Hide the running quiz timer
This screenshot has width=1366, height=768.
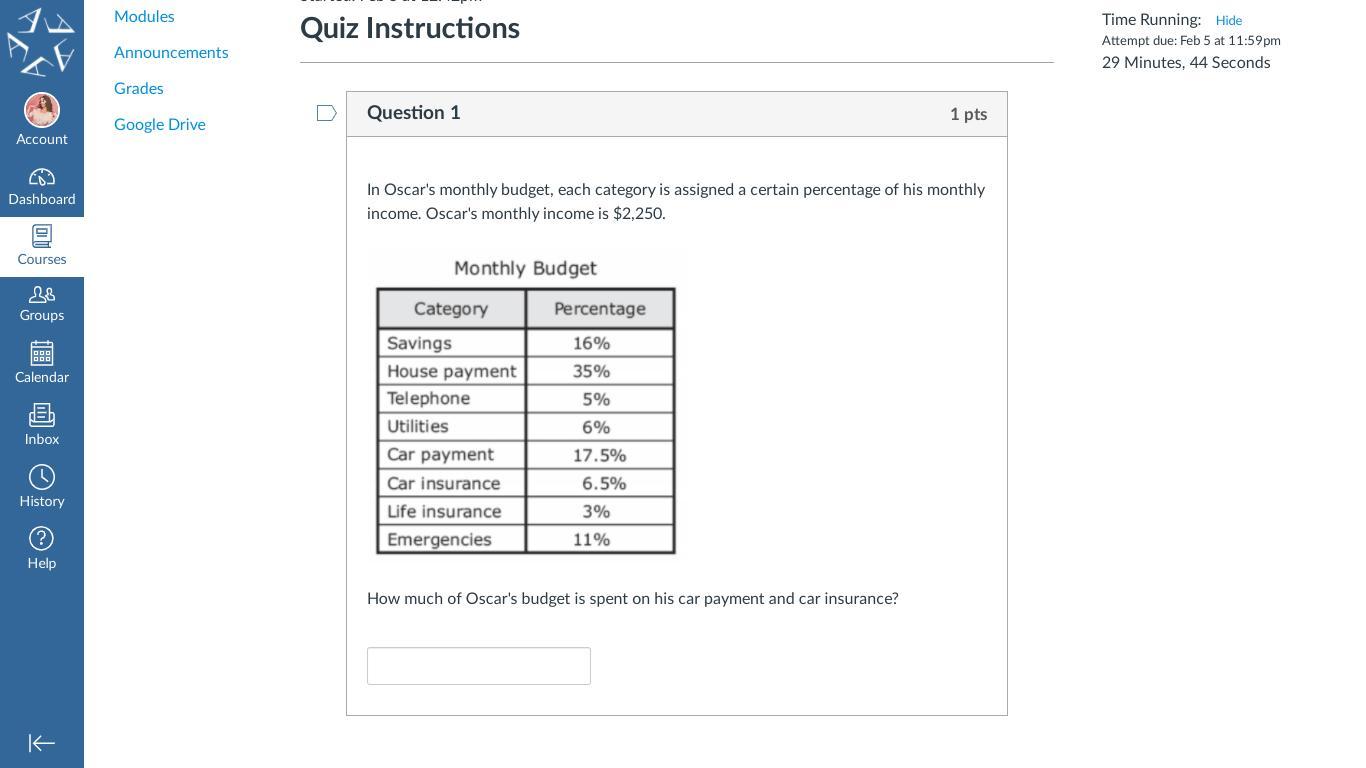coord(1229,20)
